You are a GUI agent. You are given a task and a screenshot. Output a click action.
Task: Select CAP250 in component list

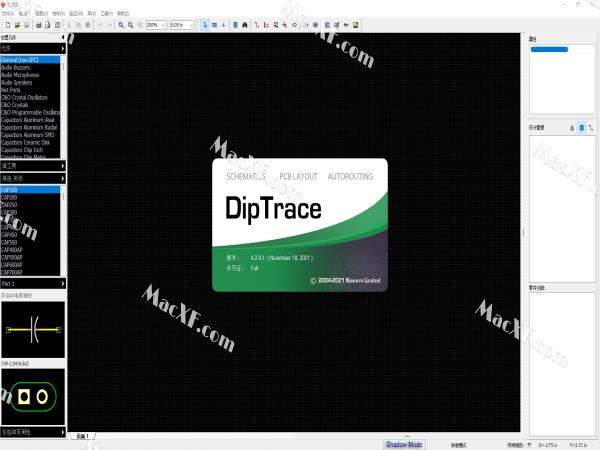tap(30, 205)
